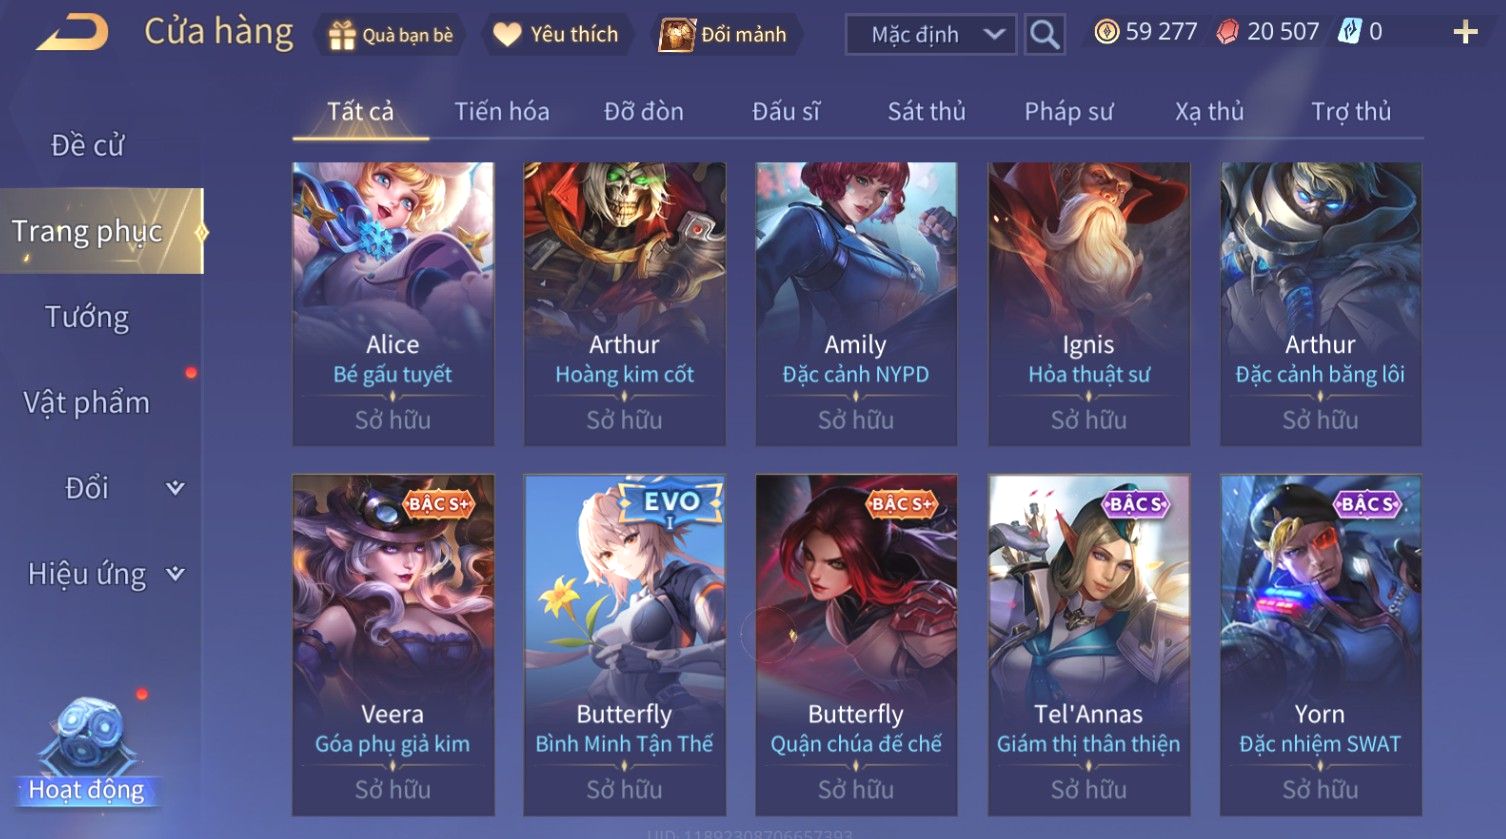Open the Mặc định sort dropdown
Screen dimensions: 1506x839
click(x=931, y=35)
